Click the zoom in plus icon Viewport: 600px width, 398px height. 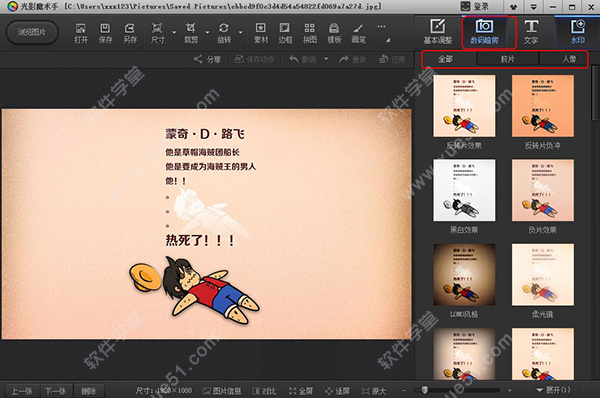509,390
